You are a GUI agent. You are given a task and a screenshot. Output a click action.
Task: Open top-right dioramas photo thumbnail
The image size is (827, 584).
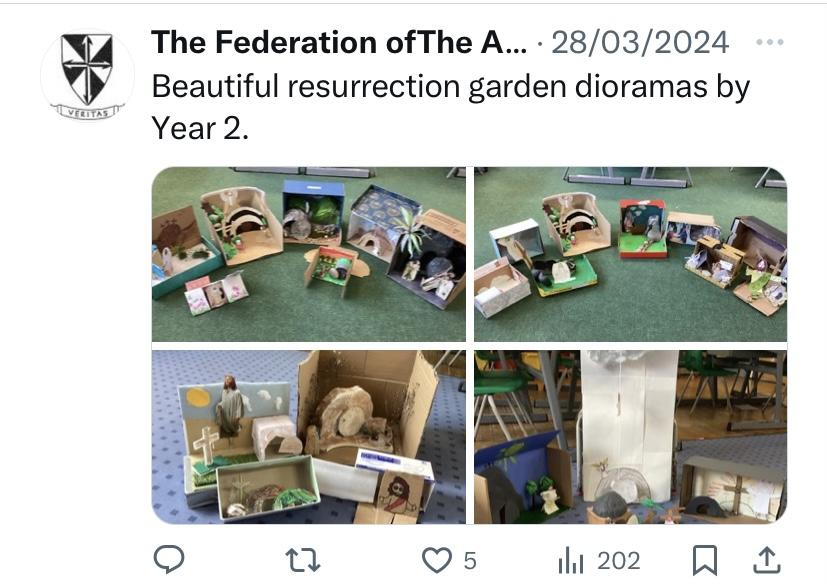[x=630, y=254]
